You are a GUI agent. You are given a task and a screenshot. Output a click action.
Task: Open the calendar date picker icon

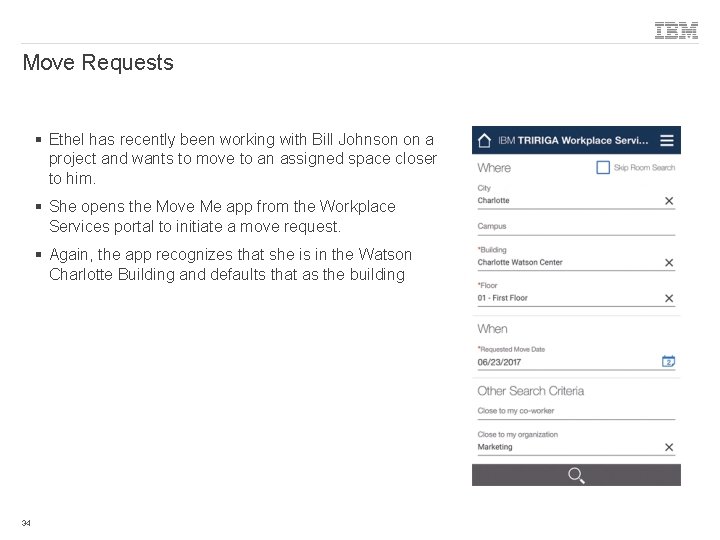click(x=669, y=361)
